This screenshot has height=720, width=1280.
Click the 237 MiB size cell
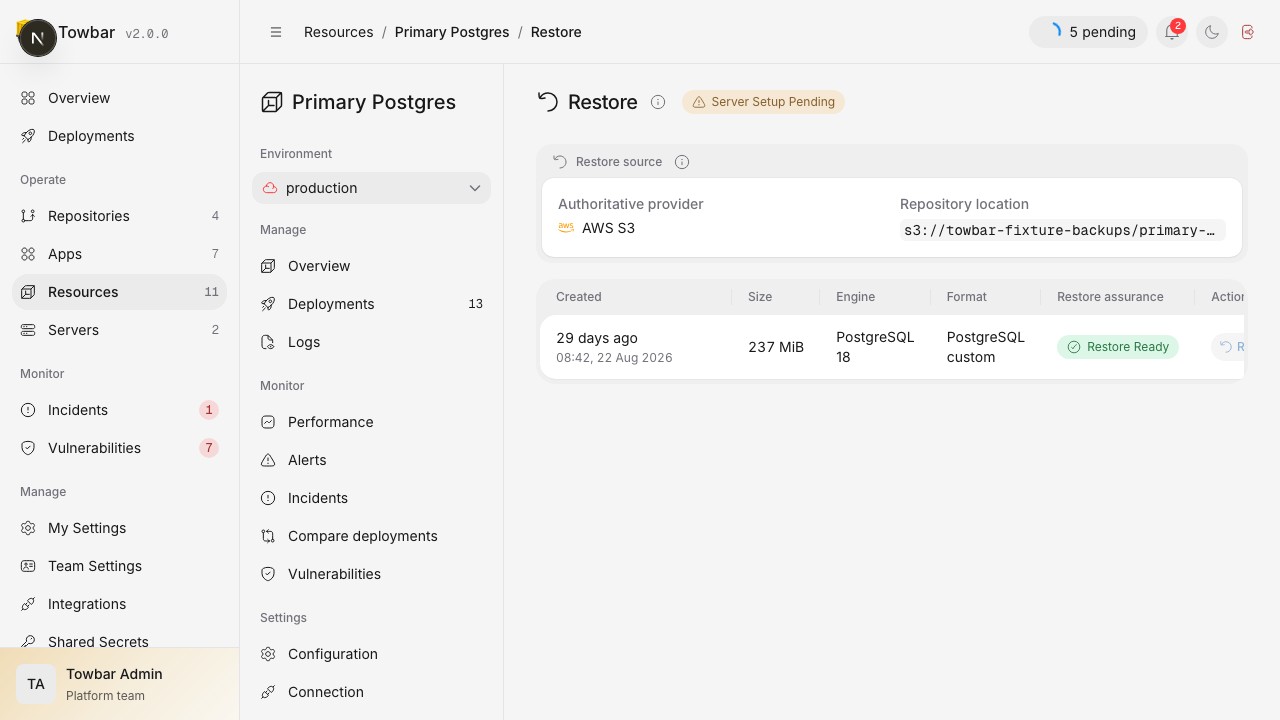pyautogui.click(x=776, y=347)
